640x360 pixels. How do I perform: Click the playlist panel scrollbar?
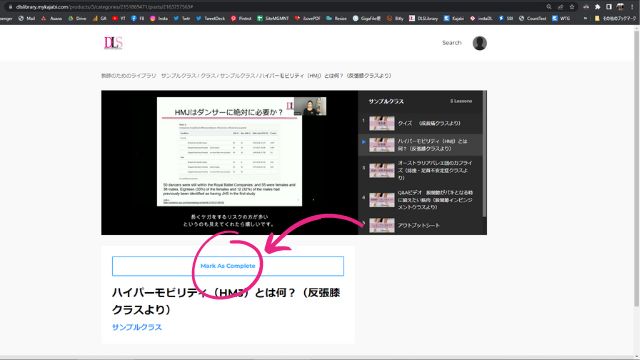pos(484,153)
